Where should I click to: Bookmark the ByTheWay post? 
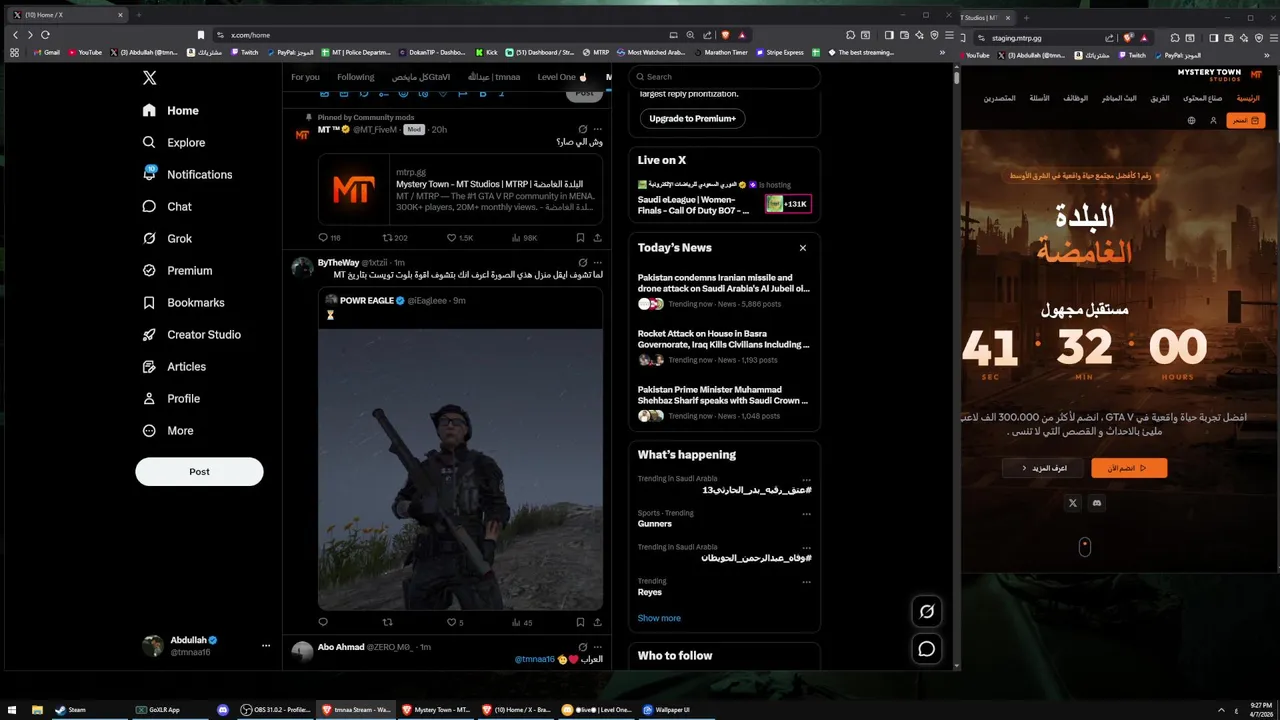[x=580, y=622]
